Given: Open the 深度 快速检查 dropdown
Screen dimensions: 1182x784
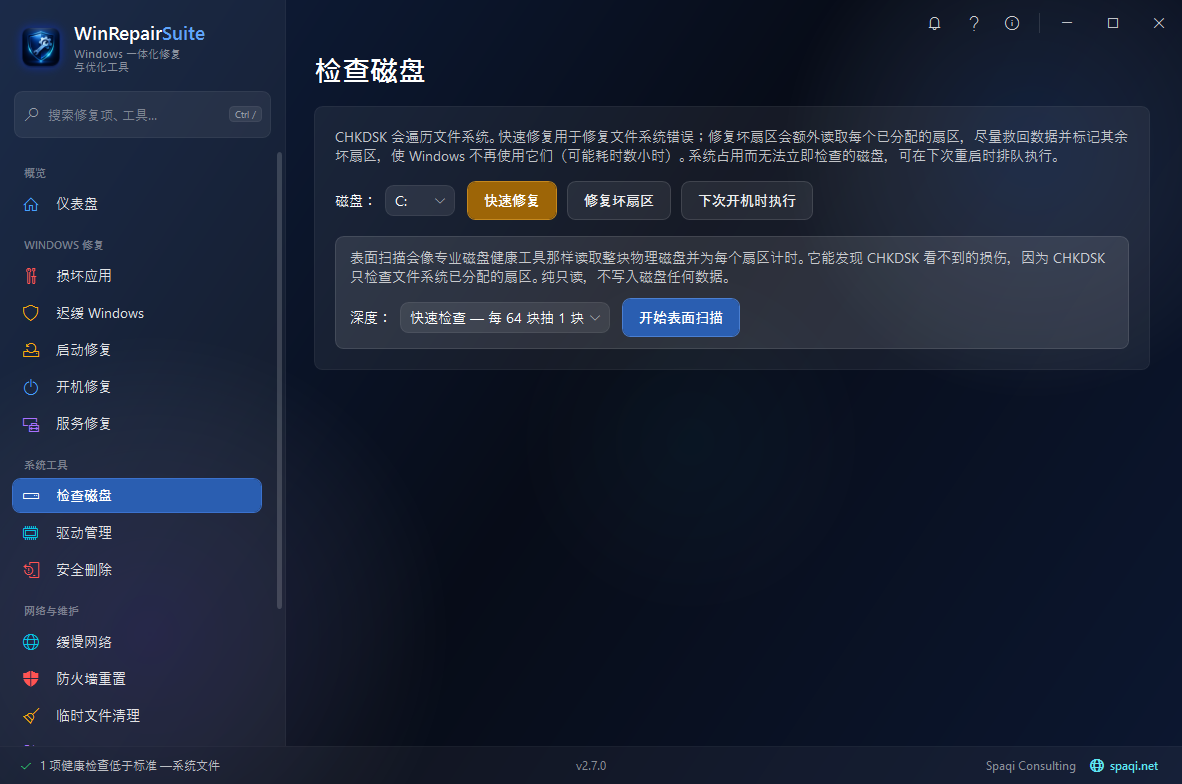Looking at the screenshot, I should click(504, 317).
